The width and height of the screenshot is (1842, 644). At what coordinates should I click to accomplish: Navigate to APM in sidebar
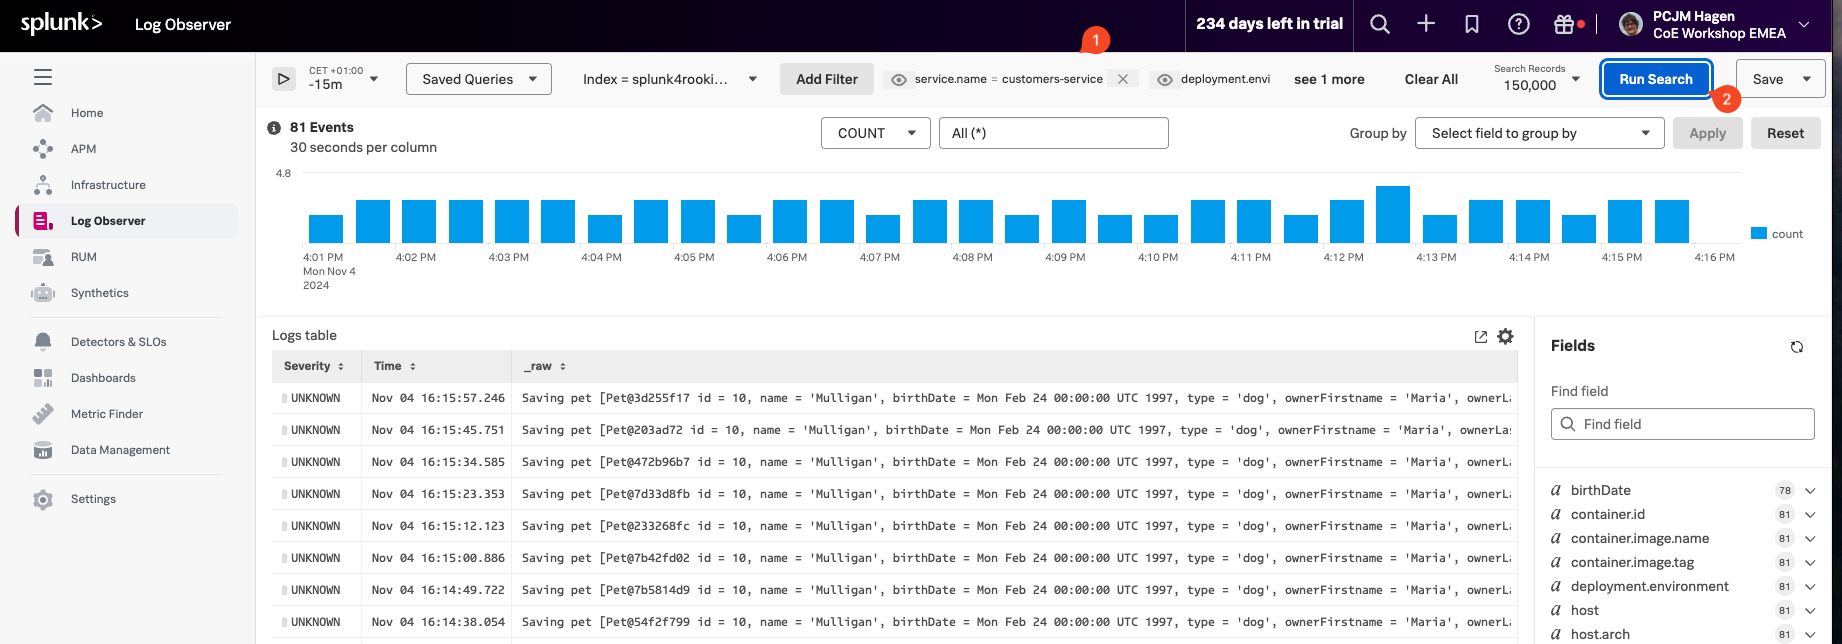84,149
